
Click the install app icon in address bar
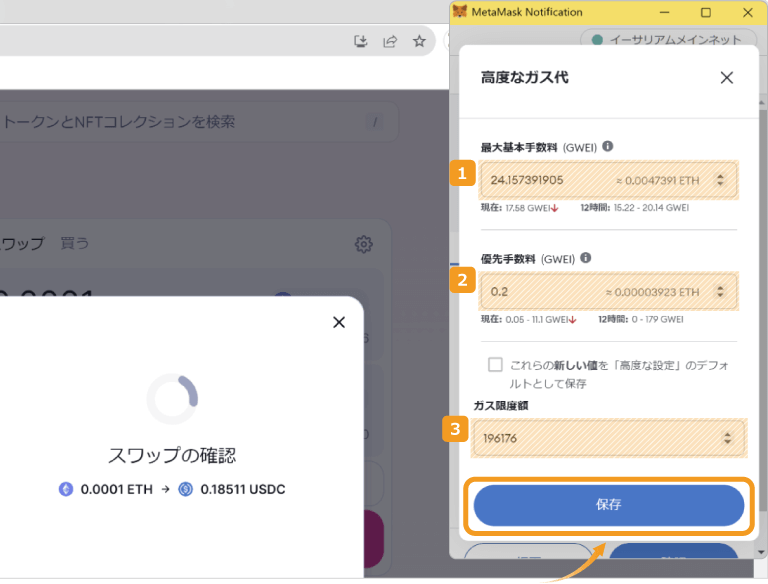click(x=361, y=41)
